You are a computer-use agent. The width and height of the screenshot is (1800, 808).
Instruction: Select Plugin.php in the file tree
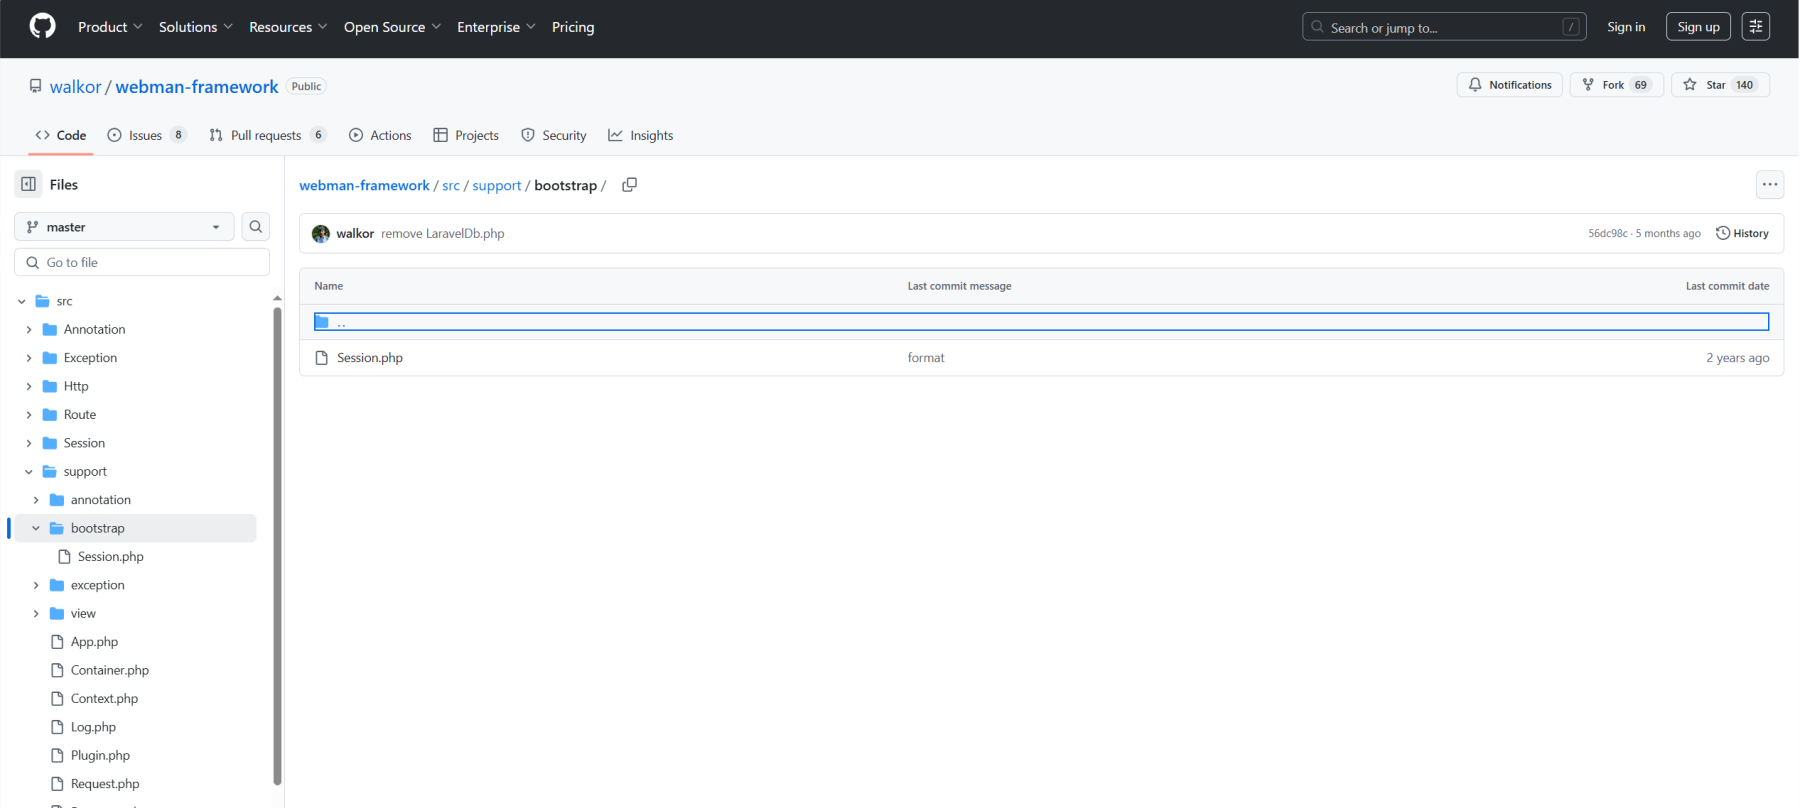[x=100, y=756]
